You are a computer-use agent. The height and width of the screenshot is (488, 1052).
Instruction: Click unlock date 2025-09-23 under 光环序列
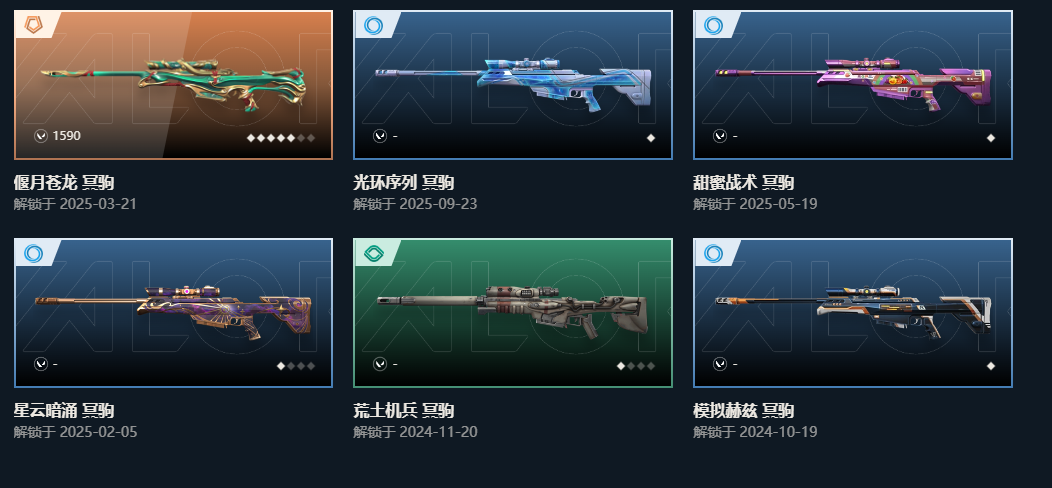(438, 203)
